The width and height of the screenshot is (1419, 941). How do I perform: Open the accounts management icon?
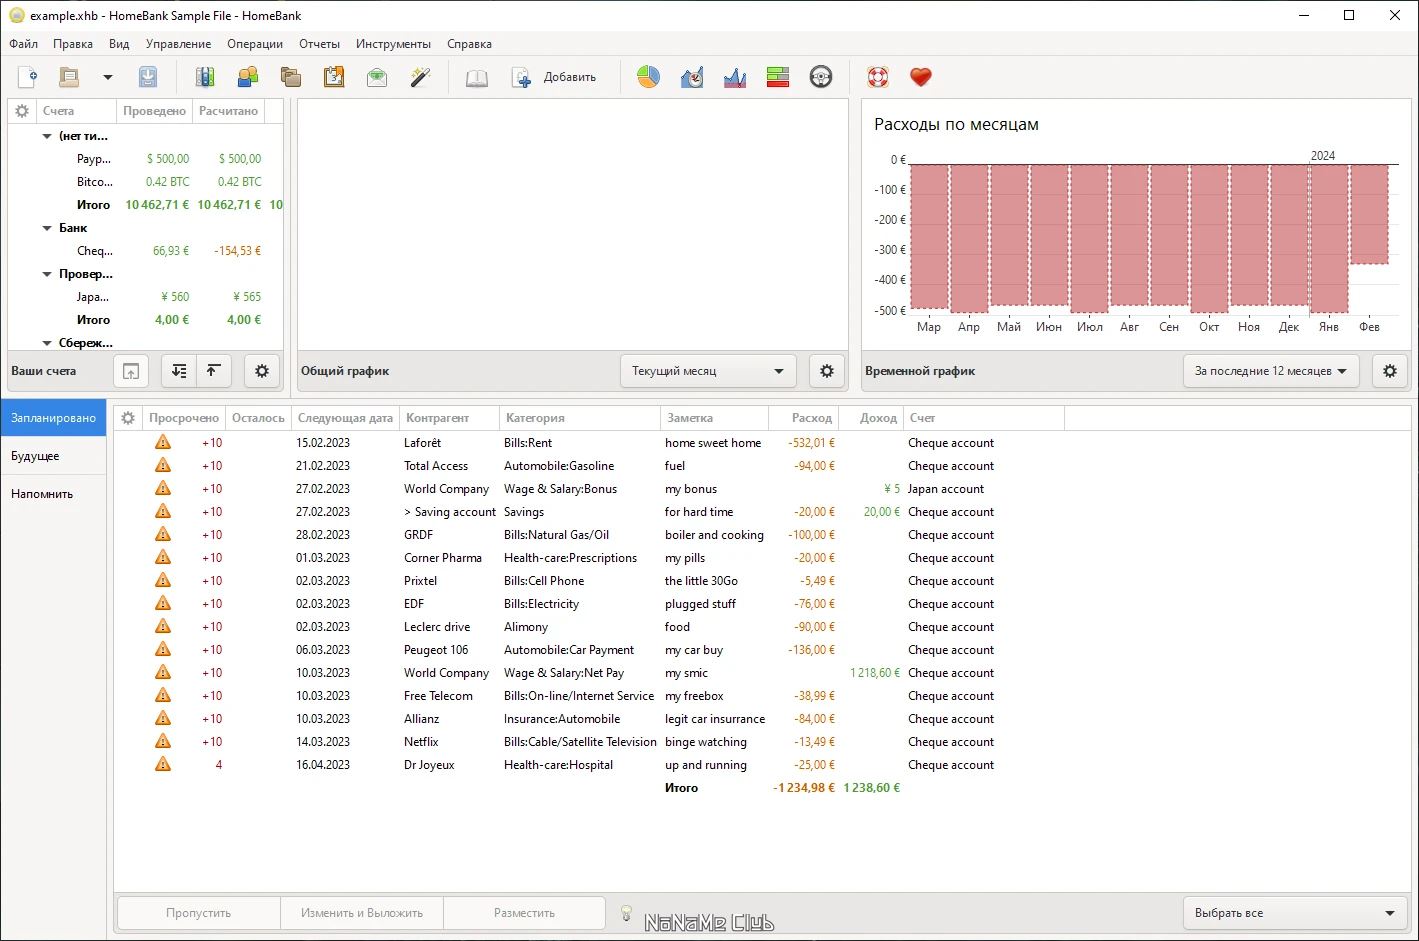coord(205,77)
